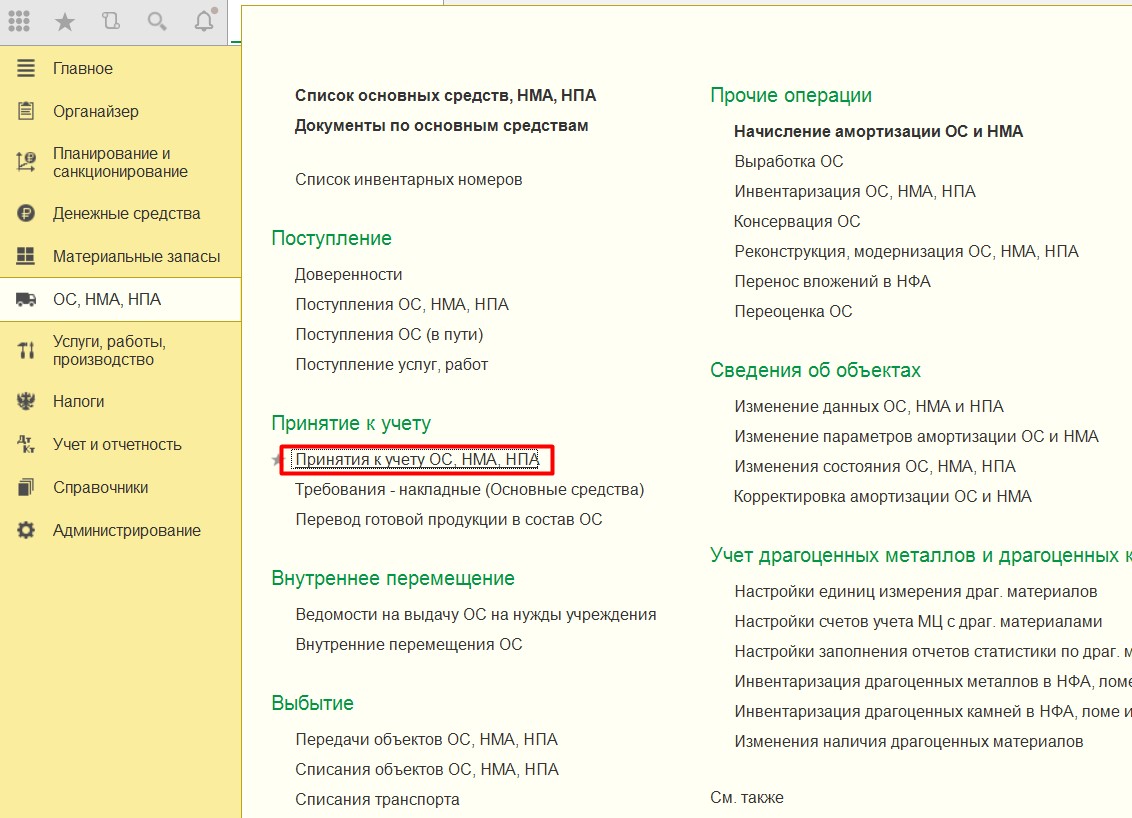Open Планирование и санкционирование section
This screenshot has height=818, width=1132.
[121, 162]
